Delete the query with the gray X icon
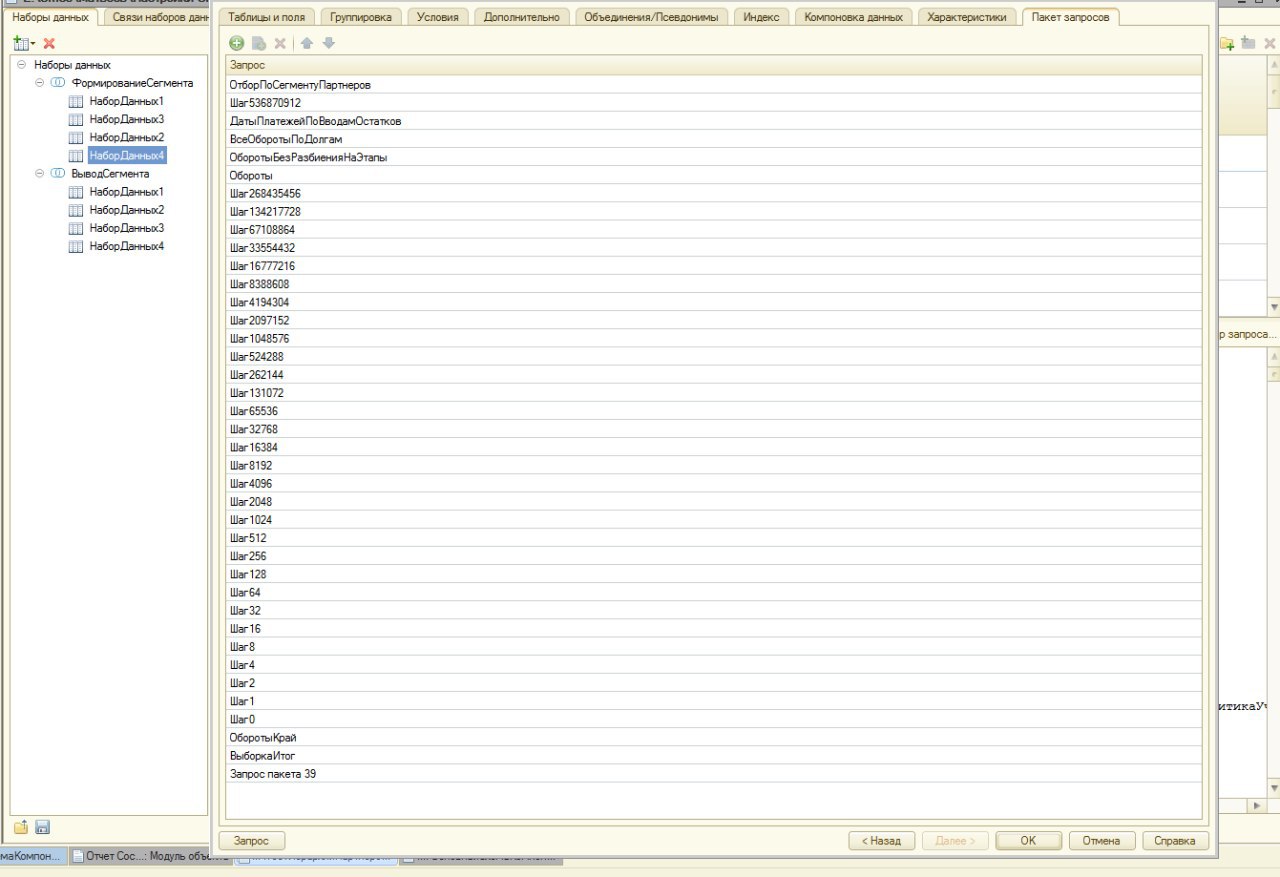Image resolution: width=1280 pixels, height=877 pixels. click(x=280, y=43)
